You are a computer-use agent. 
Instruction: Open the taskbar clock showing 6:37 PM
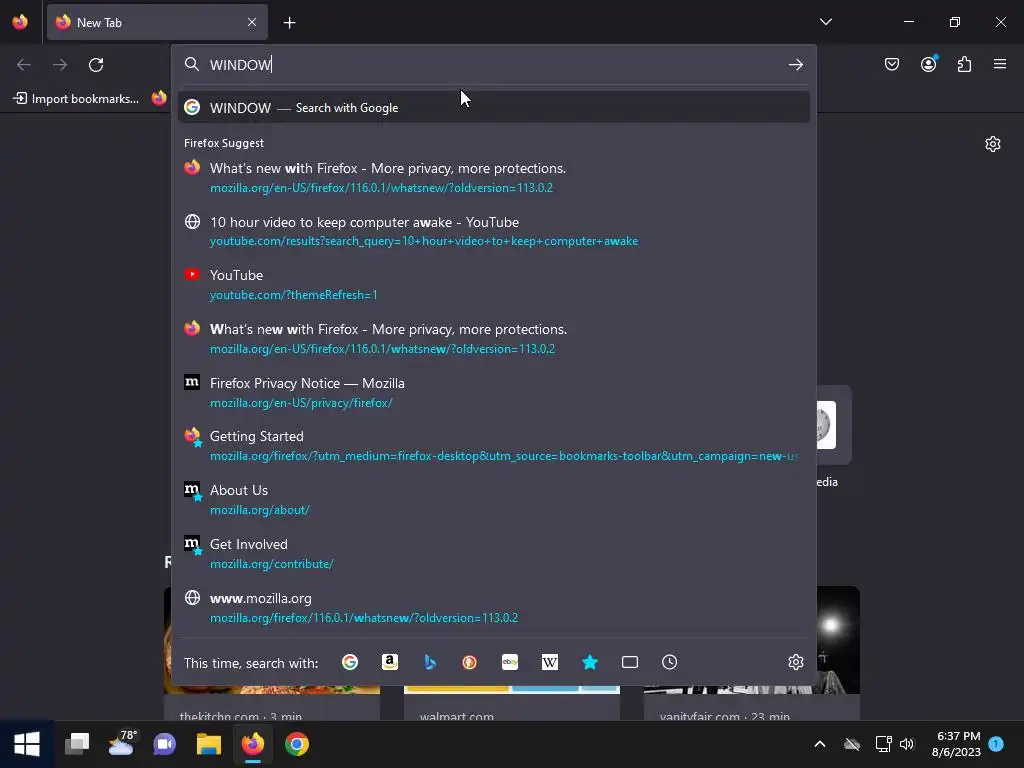point(956,744)
